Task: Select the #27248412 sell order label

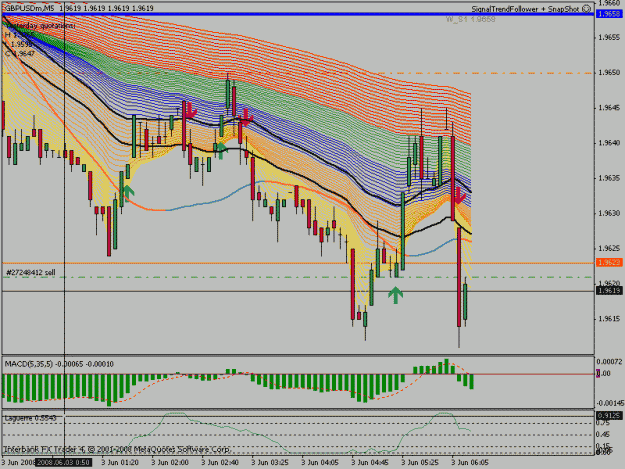Action: pyautogui.click(x=31, y=273)
